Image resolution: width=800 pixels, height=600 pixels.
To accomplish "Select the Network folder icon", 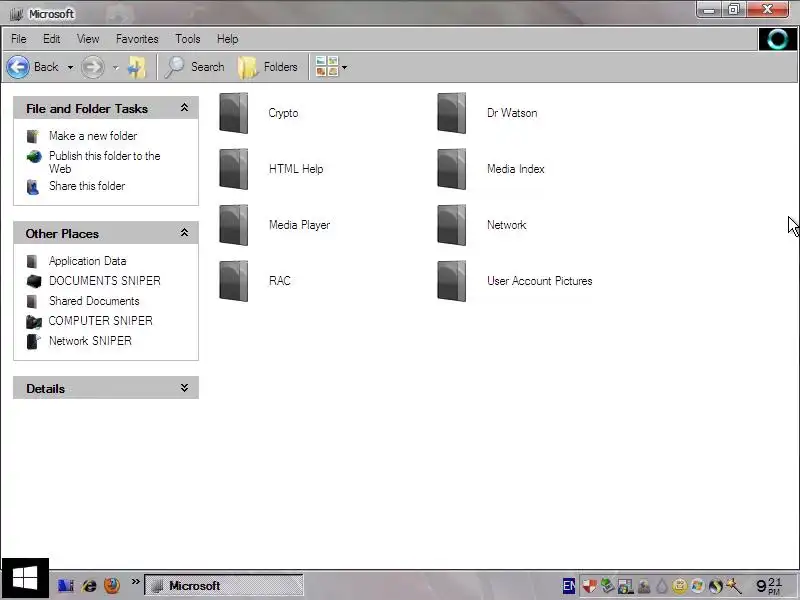I will point(452,225).
